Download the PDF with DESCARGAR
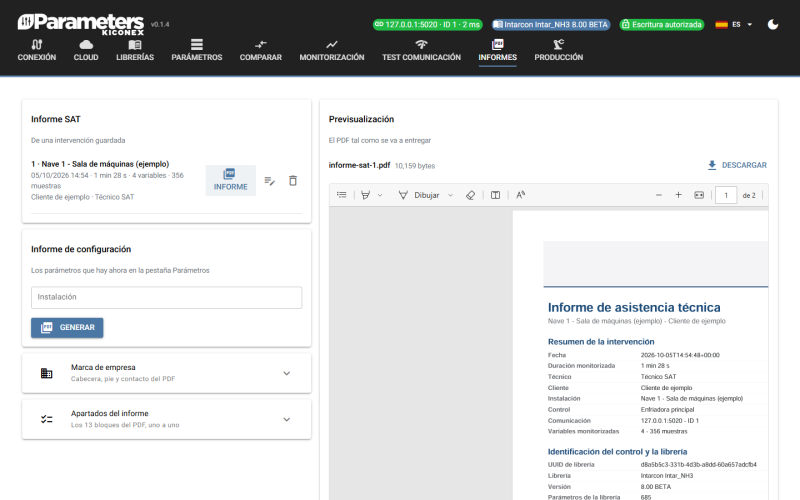Image resolution: width=800 pixels, height=500 pixels. click(737, 165)
